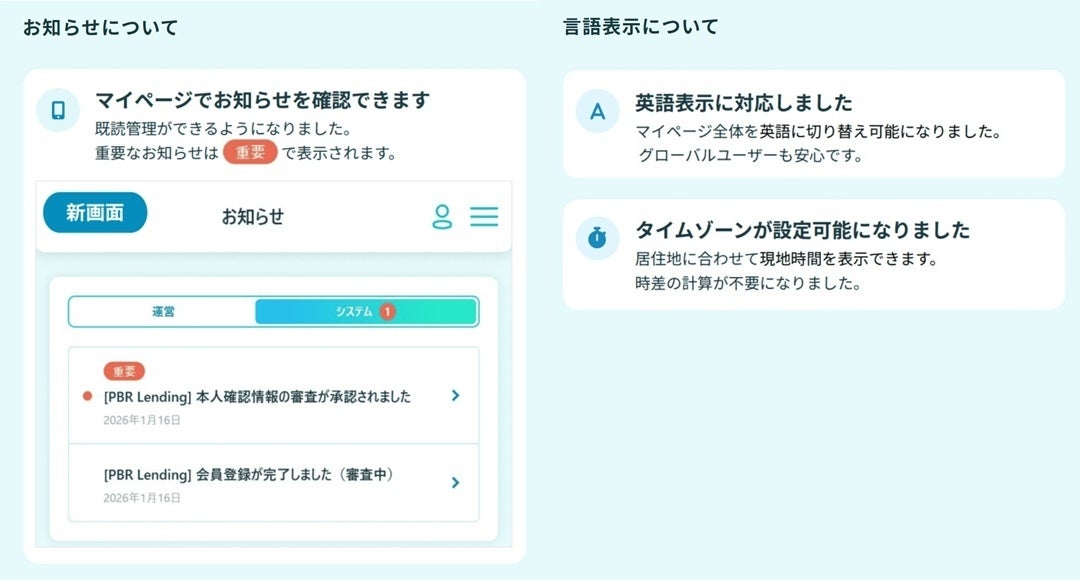Click the お知らせ header title
Viewport: 1080px width, 580px height.
click(x=253, y=216)
